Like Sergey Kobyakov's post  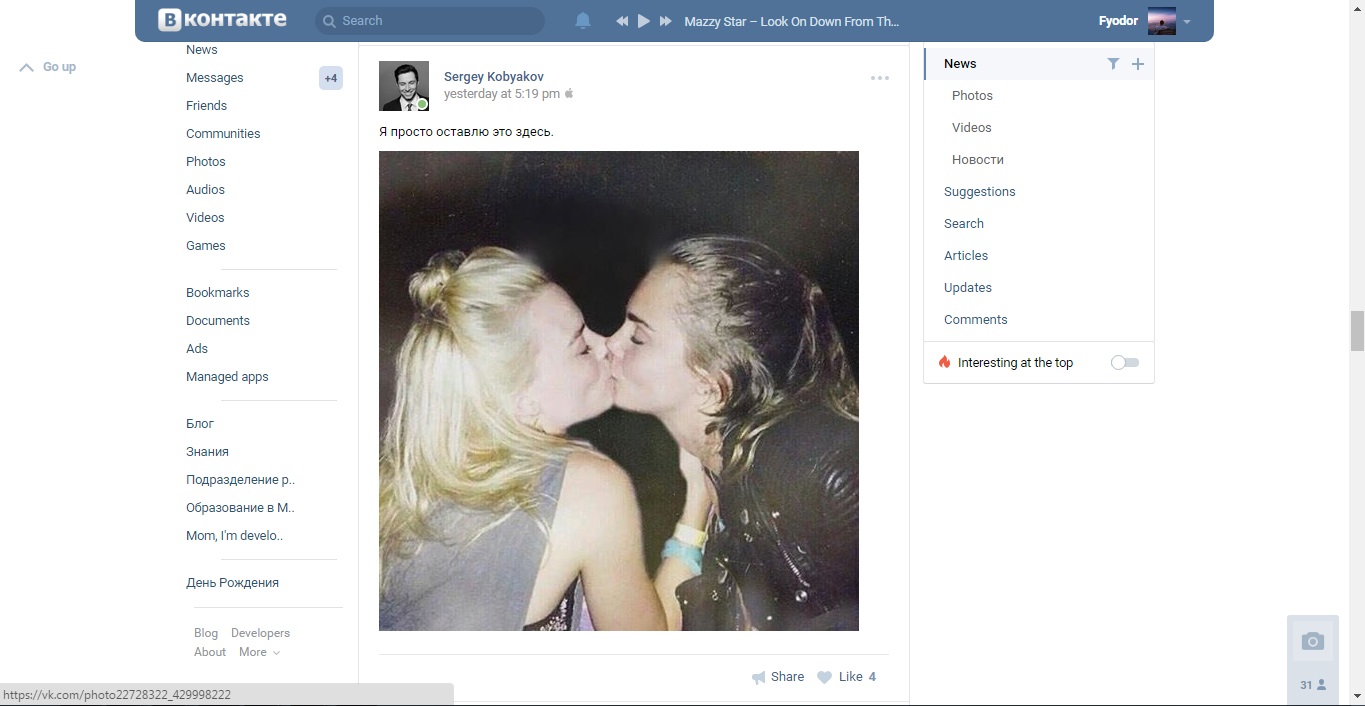click(x=846, y=677)
